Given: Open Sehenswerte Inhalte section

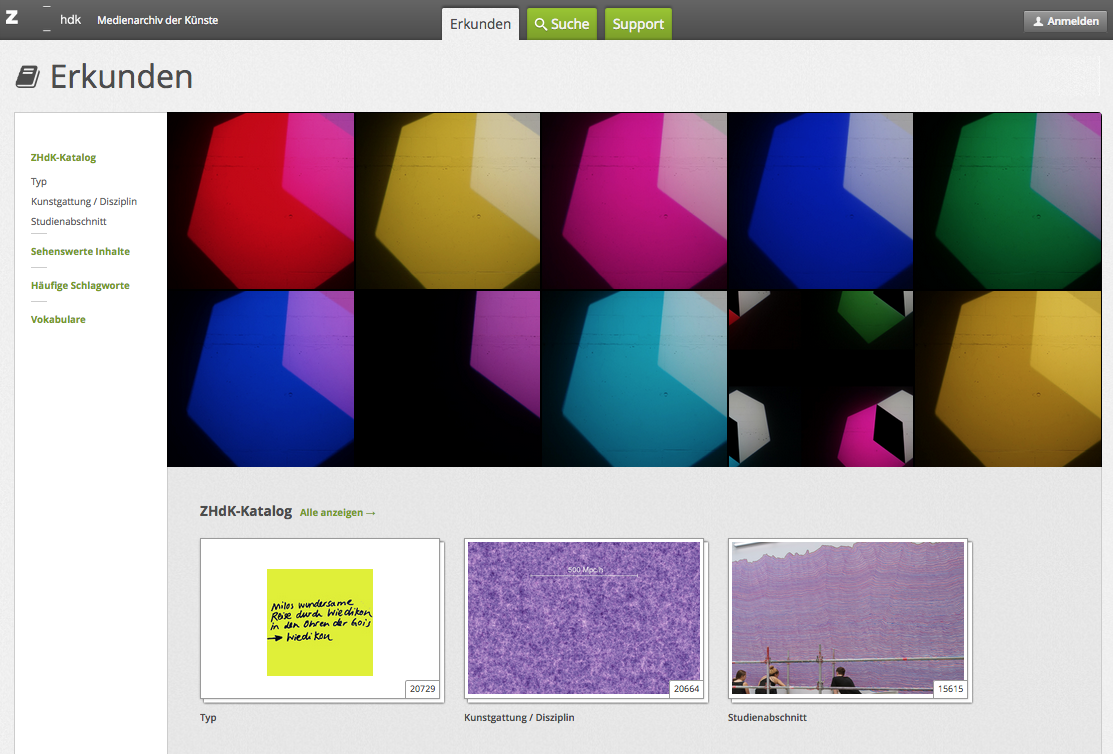Looking at the screenshot, I should point(80,252).
